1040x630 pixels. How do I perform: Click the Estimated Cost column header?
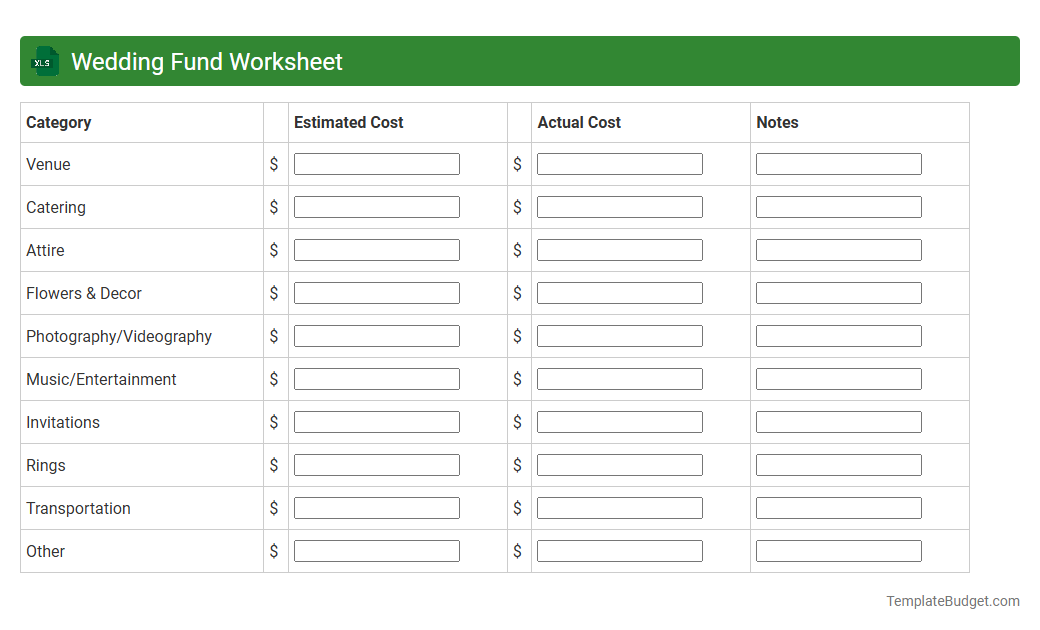[348, 122]
